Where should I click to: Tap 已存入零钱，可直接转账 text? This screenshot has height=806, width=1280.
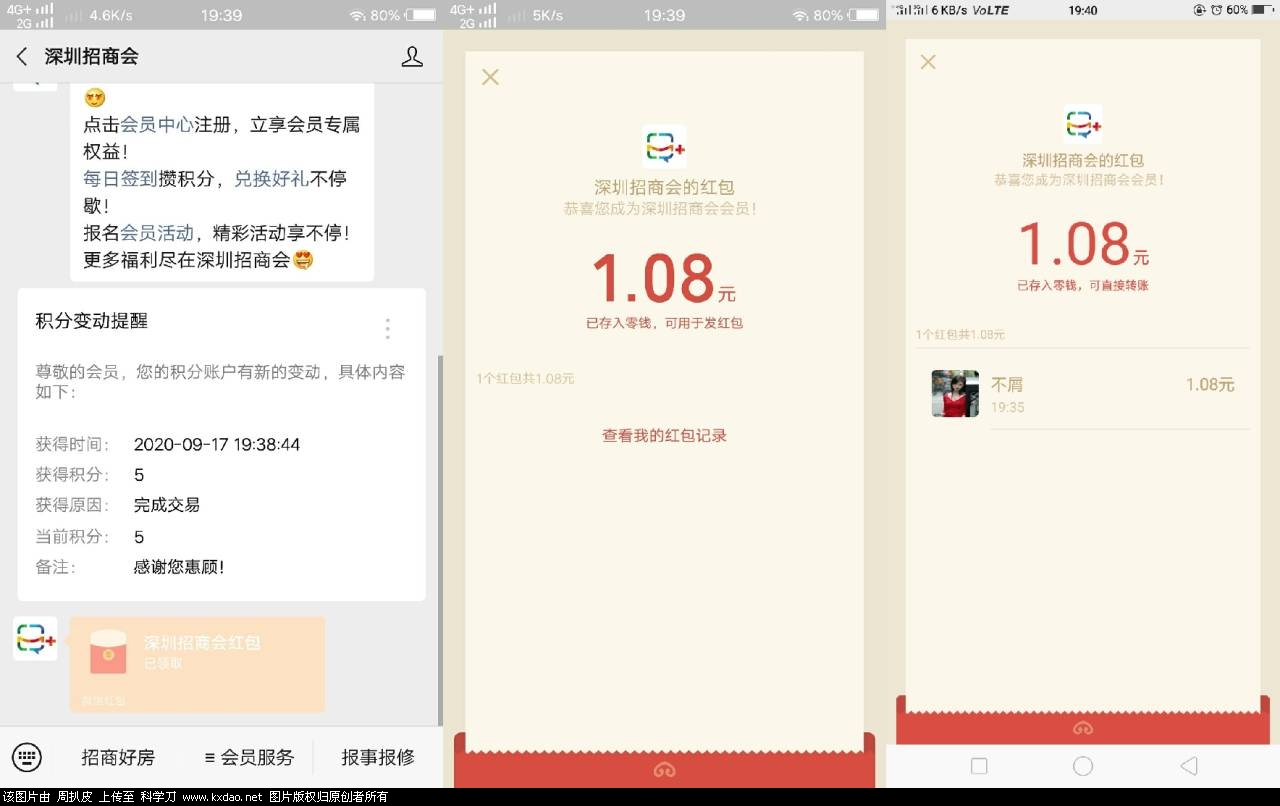point(1083,286)
